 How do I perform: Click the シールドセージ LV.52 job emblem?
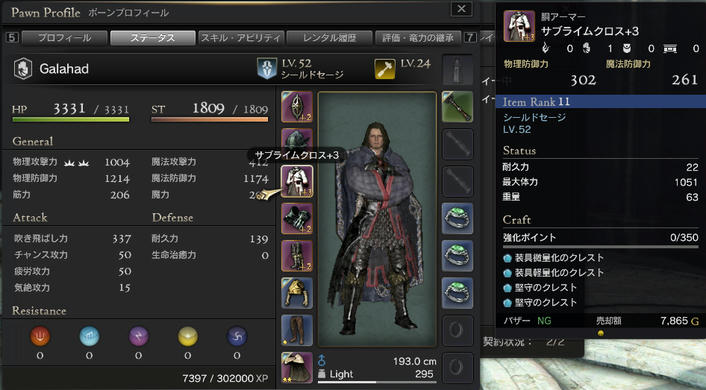click(267, 69)
